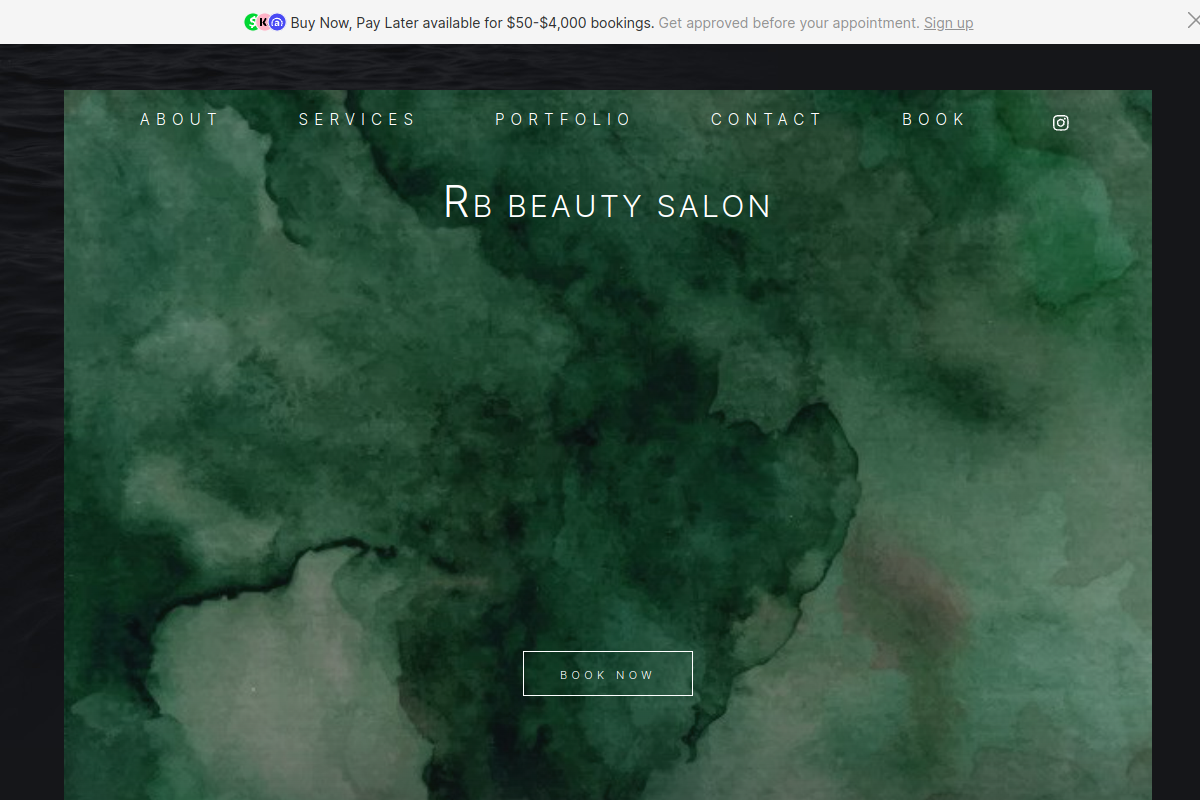Image resolution: width=1200 pixels, height=800 pixels.
Task: Click the Book Now button
Action: point(608,673)
